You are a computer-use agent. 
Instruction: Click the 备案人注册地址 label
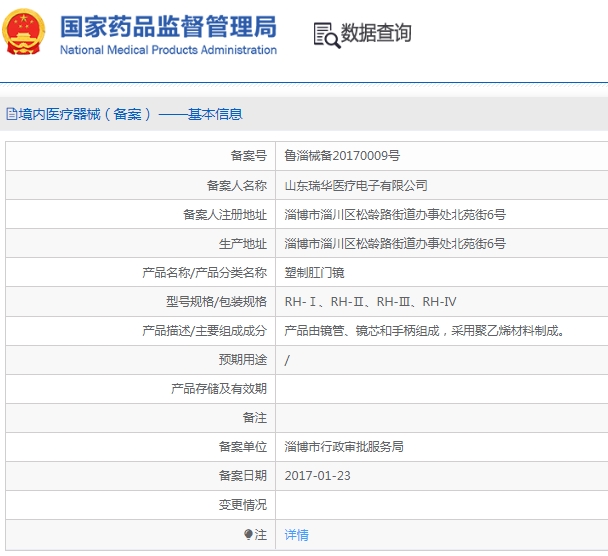pyautogui.click(x=225, y=214)
